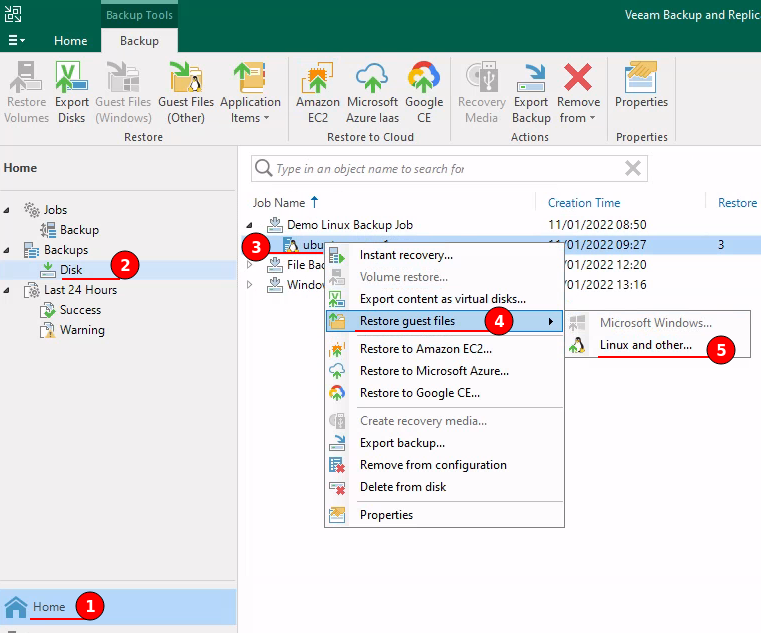Select the Success node in tree
Screen dimensions: 761x633
pyautogui.click(x=80, y=310)
